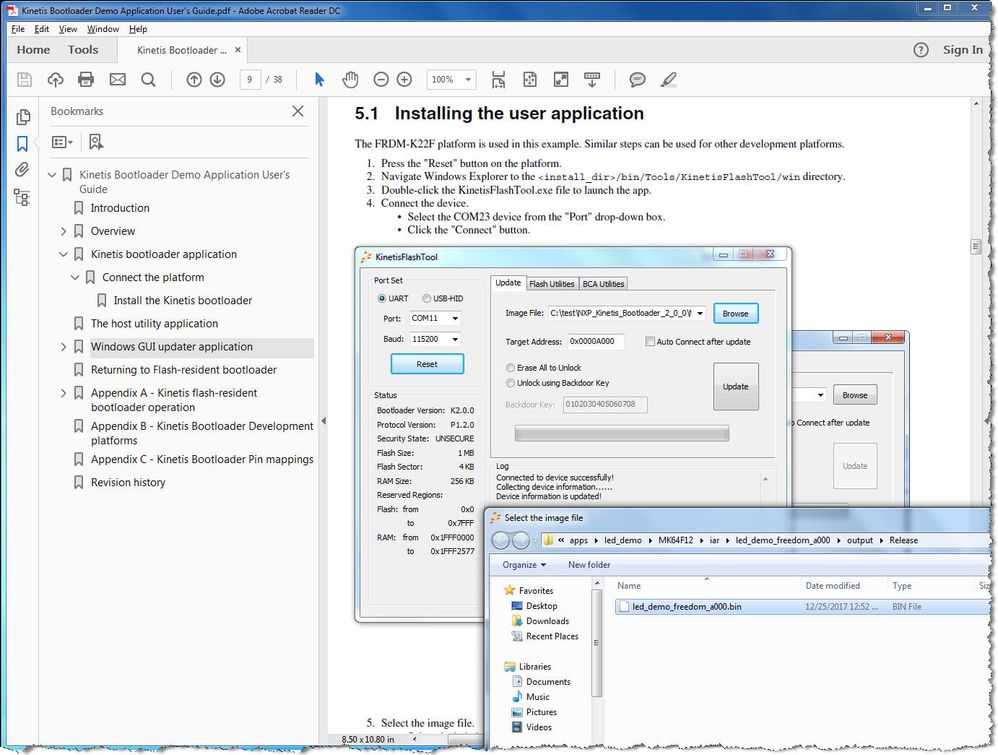The width and height of the screenshot is (998, 755).
Task: Click the Update button in KinetisFlashTool
Action: coord(735,386)
